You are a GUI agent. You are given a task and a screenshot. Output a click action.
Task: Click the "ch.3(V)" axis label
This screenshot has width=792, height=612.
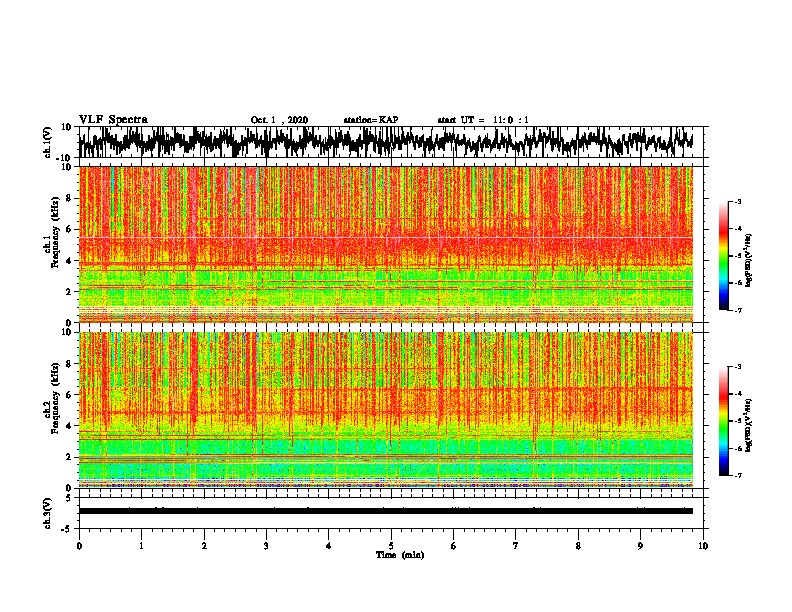(48, 513)
